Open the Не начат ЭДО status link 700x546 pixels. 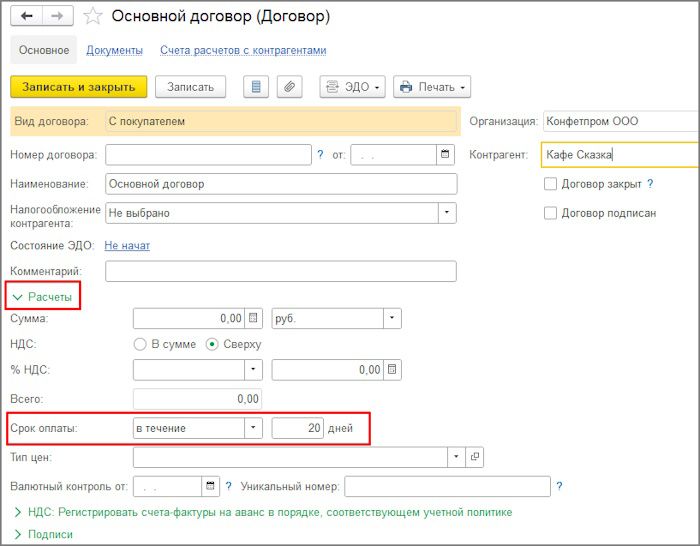[127, 245]
